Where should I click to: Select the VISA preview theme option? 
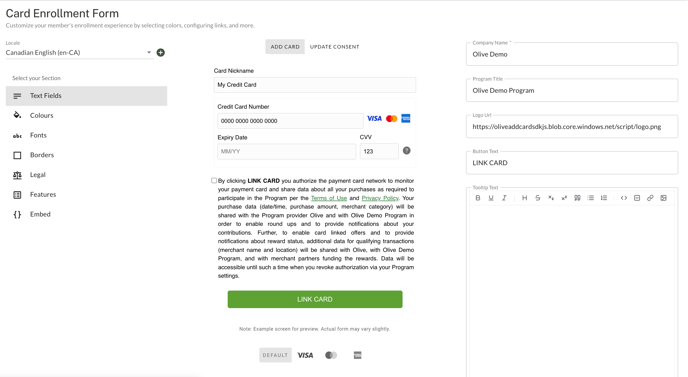coord(305,355)
